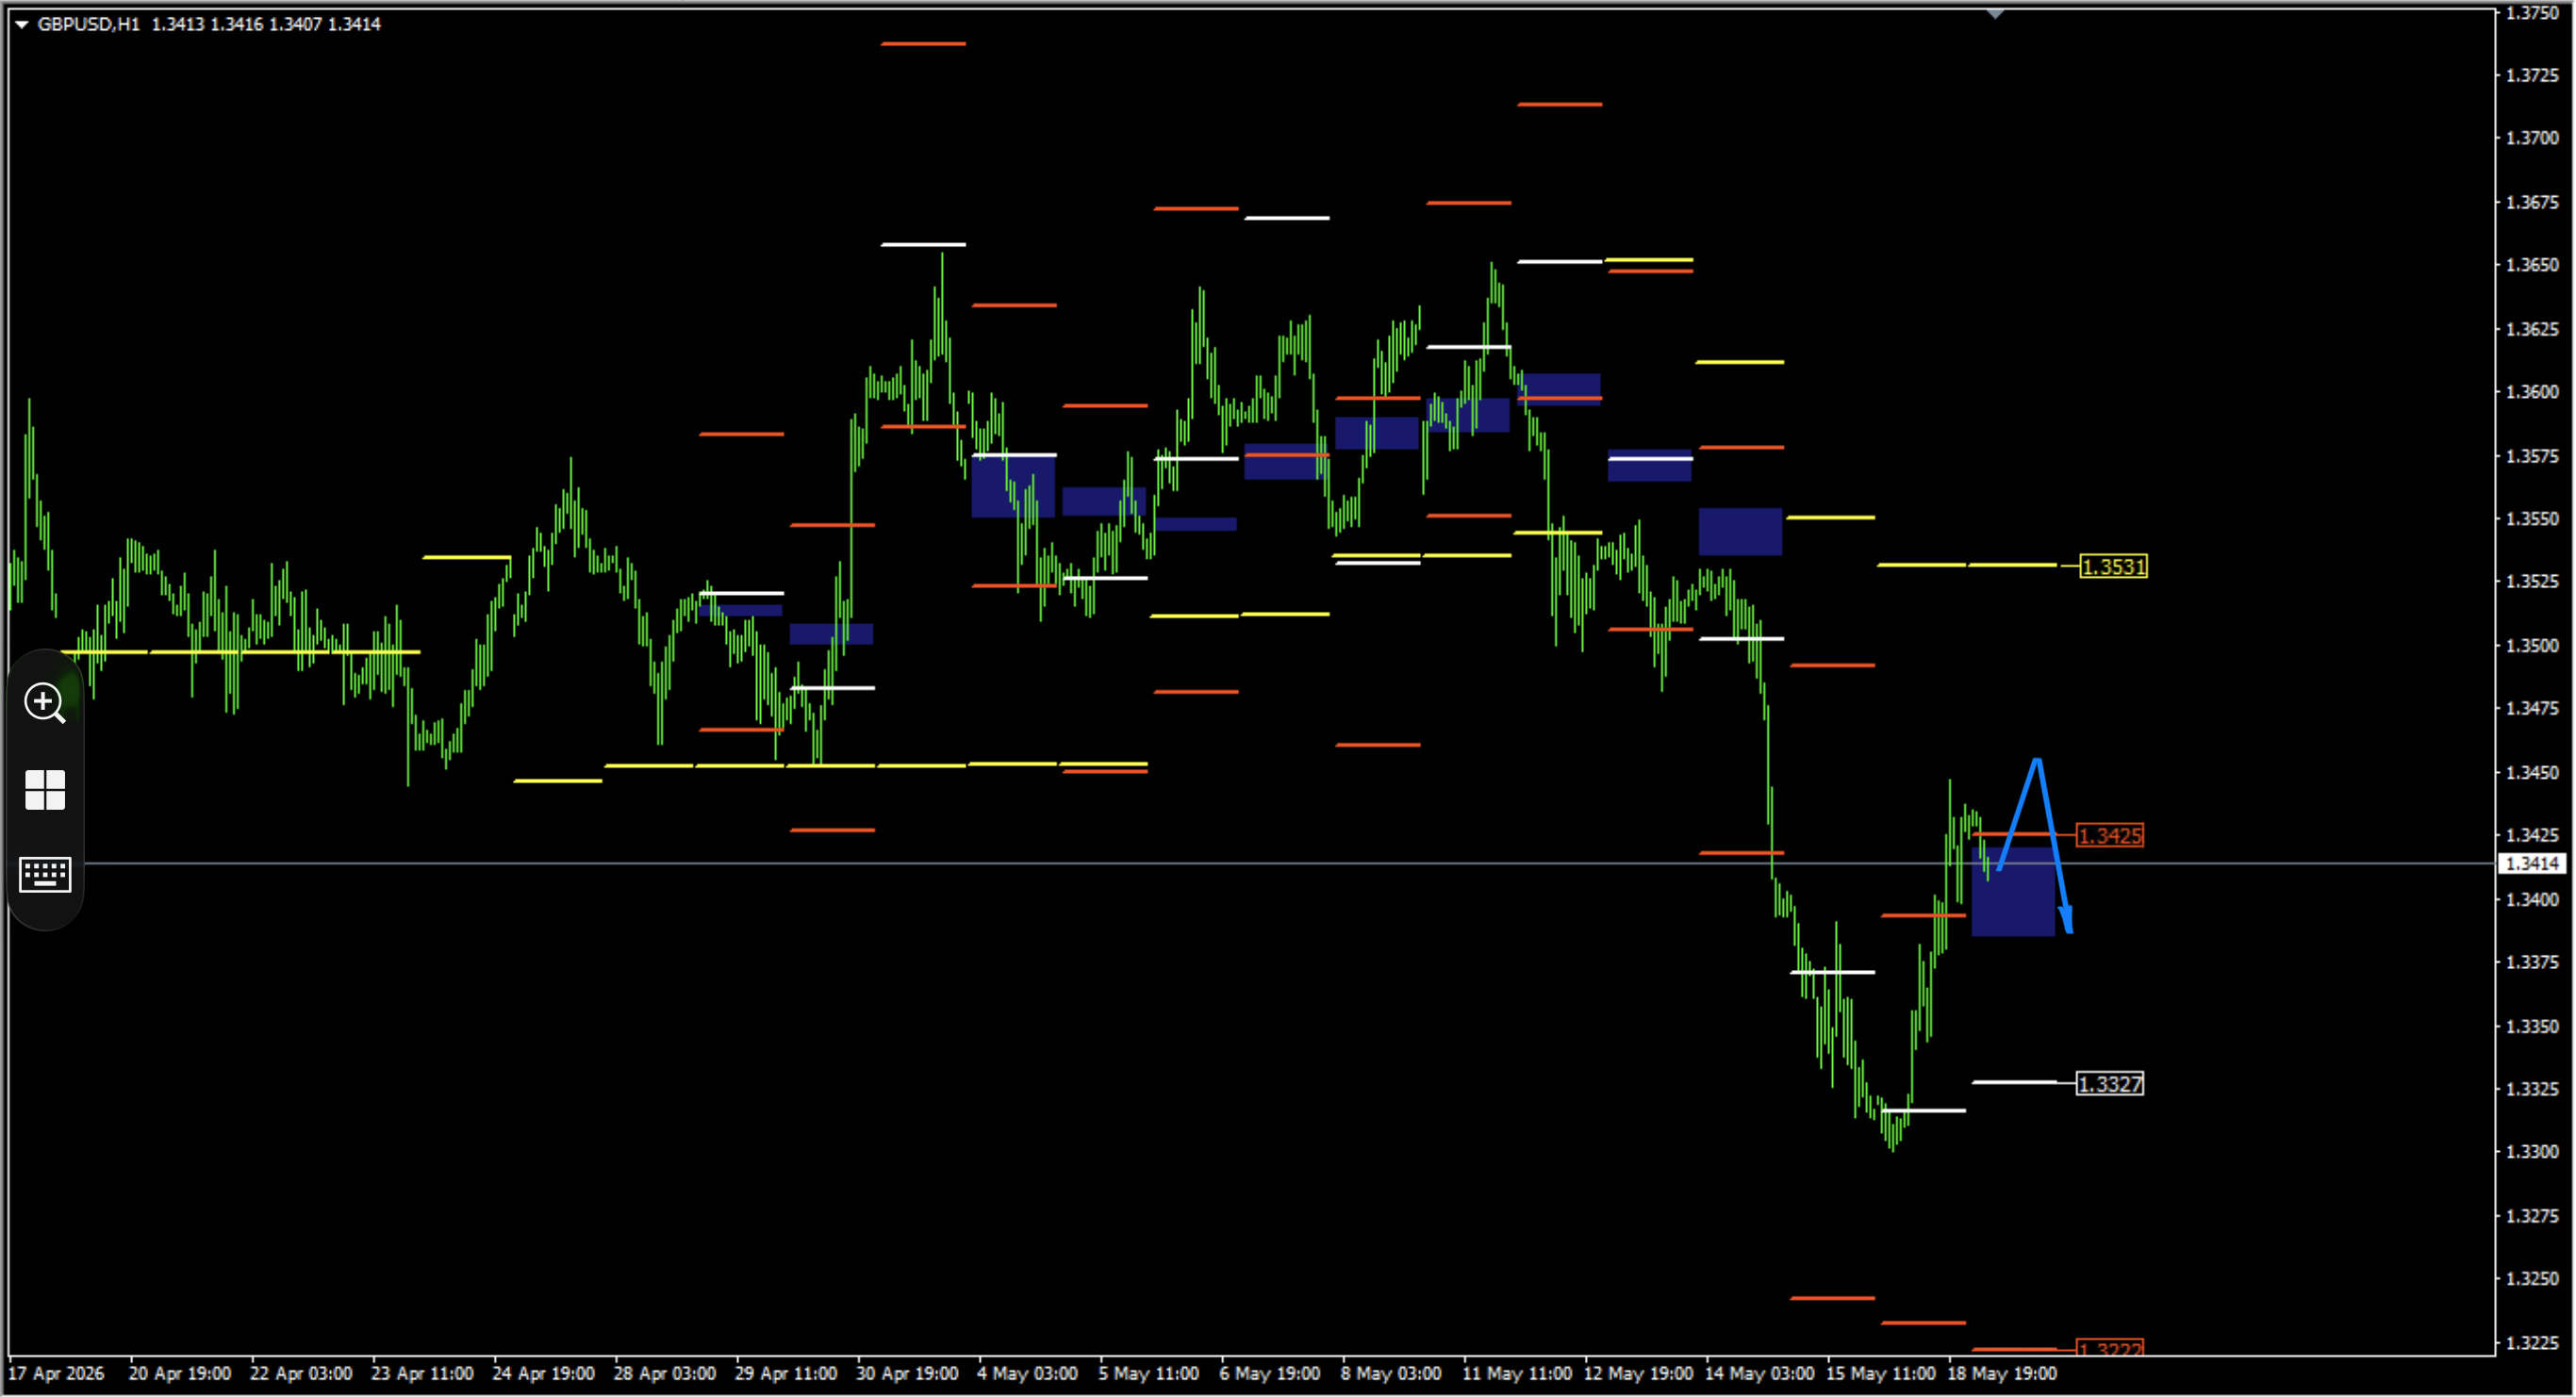Click the 14 May 03:00 time label
The width and height of the screenshot is (2576, 1397).
click(x=1760, y=1374)
